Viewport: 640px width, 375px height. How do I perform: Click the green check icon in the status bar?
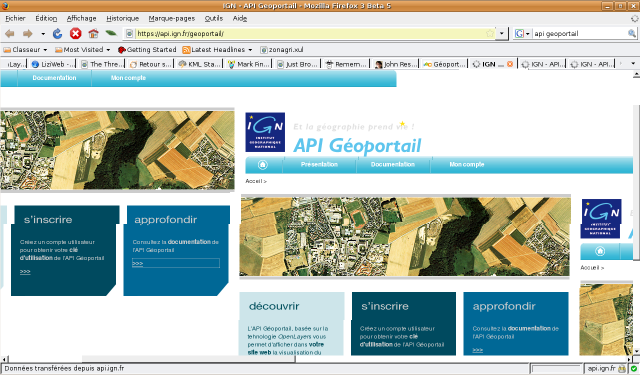point(634,368)
